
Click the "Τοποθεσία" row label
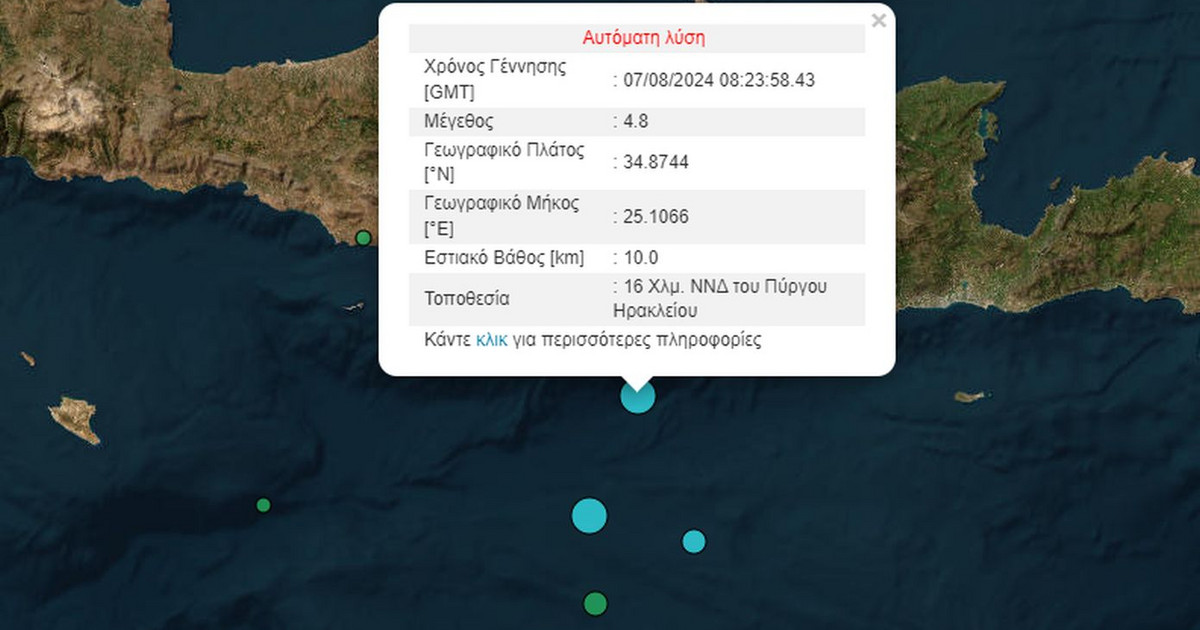[x=468, y=298]
